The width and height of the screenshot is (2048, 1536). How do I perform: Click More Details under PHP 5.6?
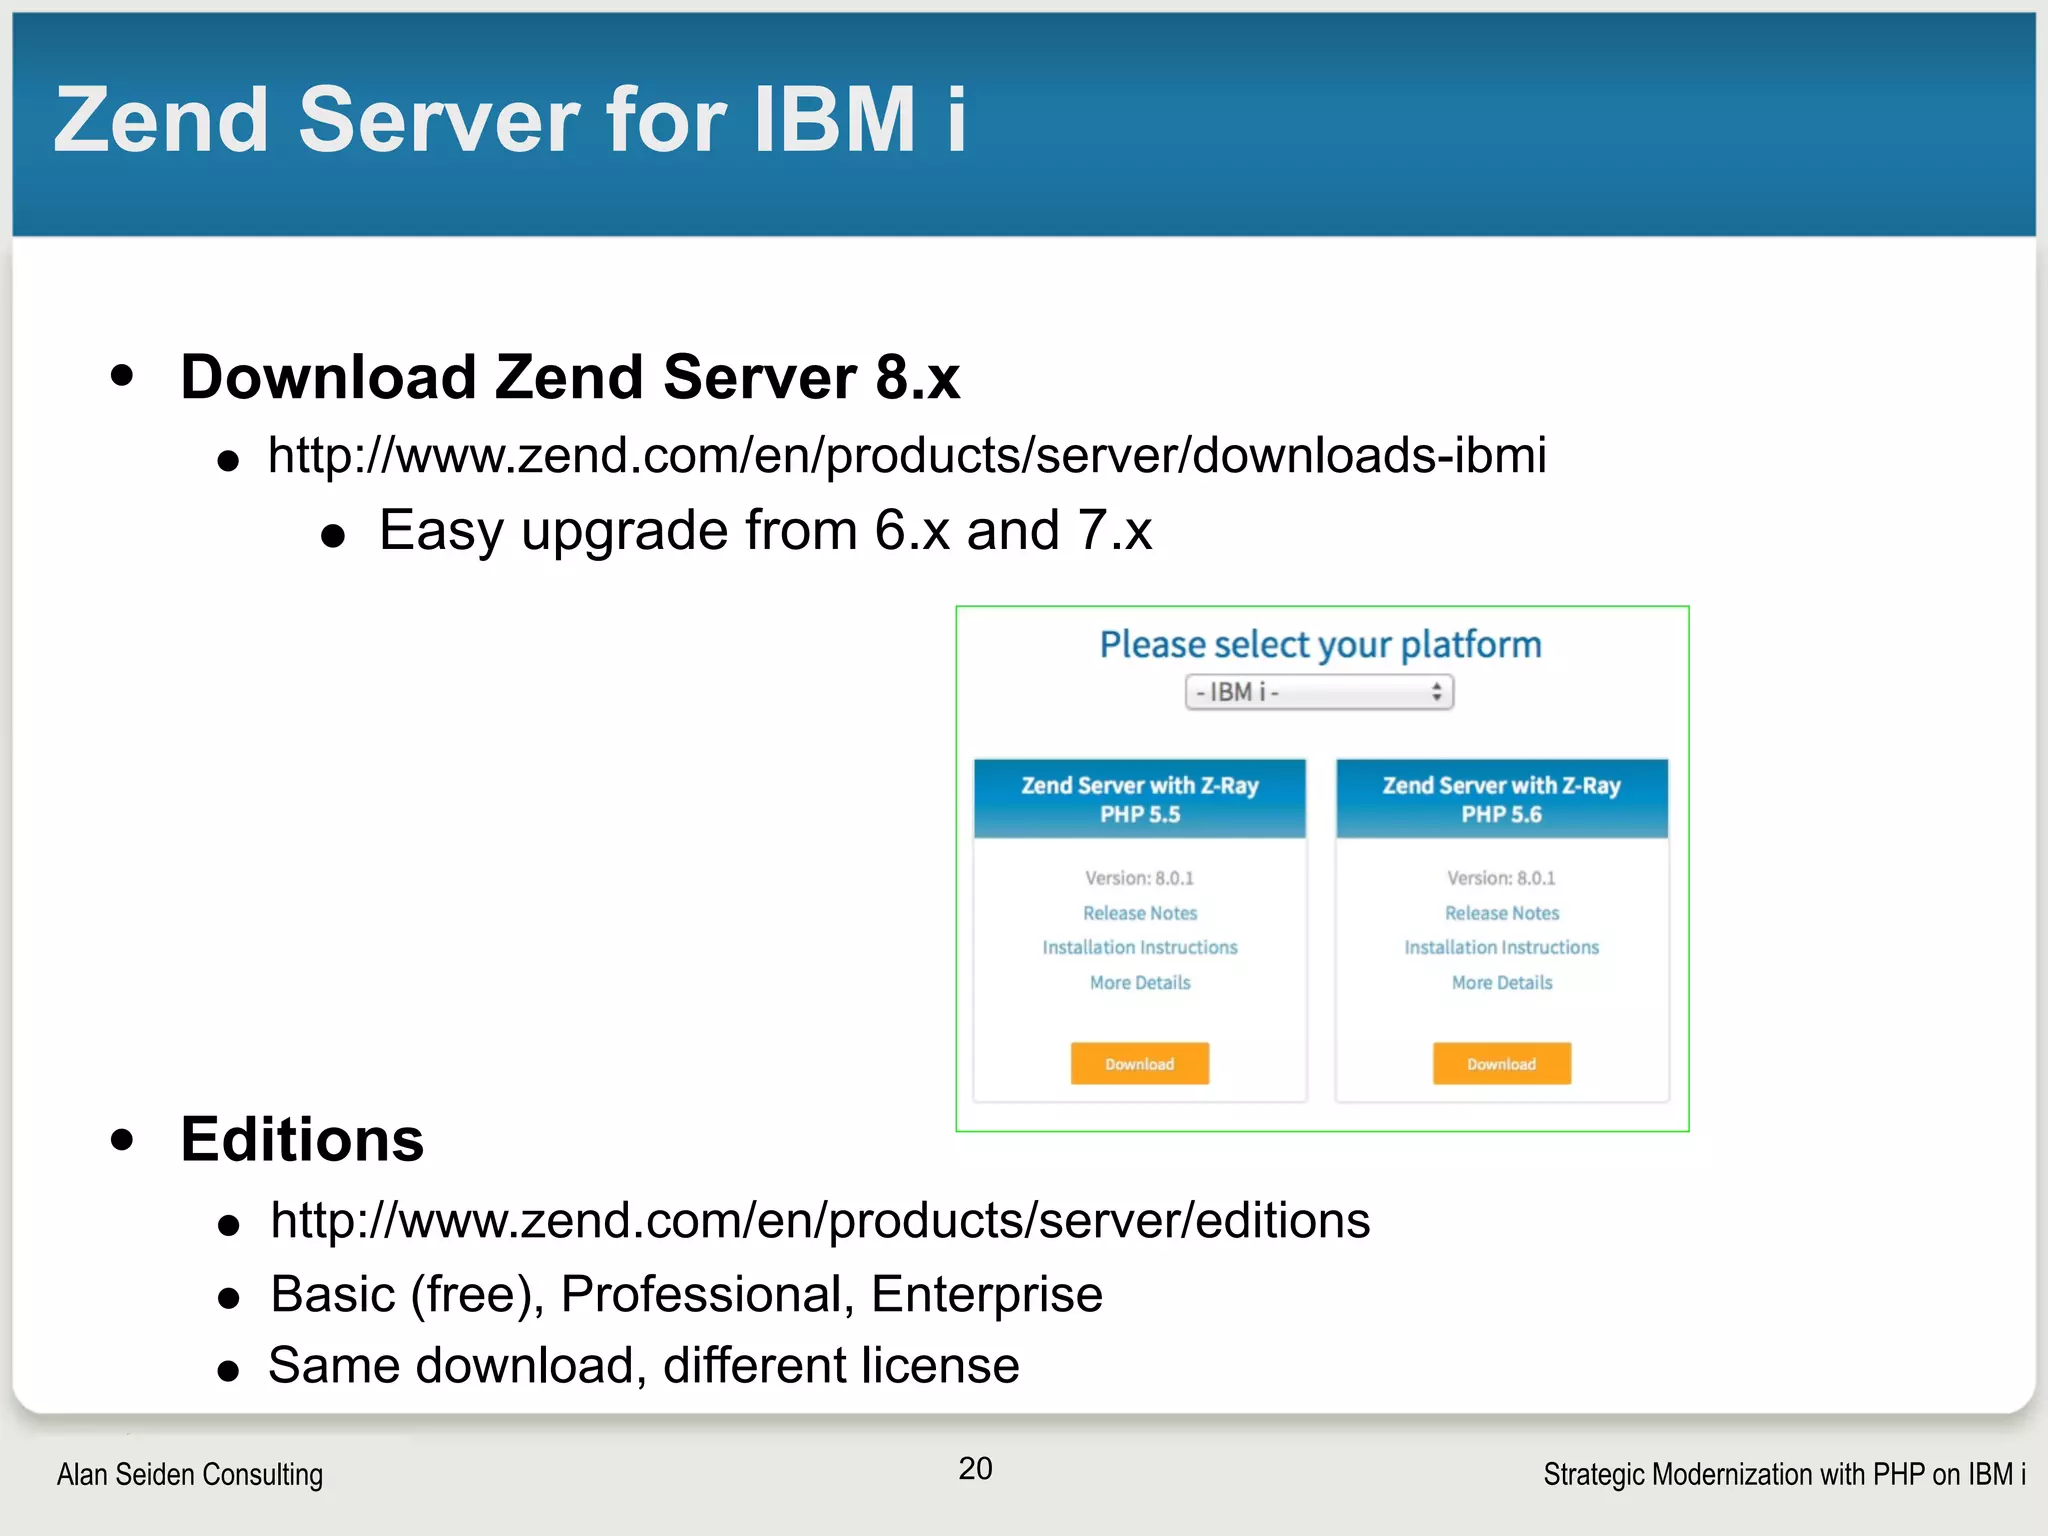click(1502, 982)
